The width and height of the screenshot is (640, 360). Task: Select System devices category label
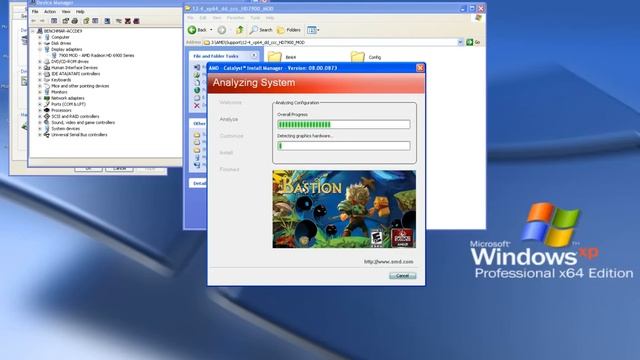(x=65, y=129)
